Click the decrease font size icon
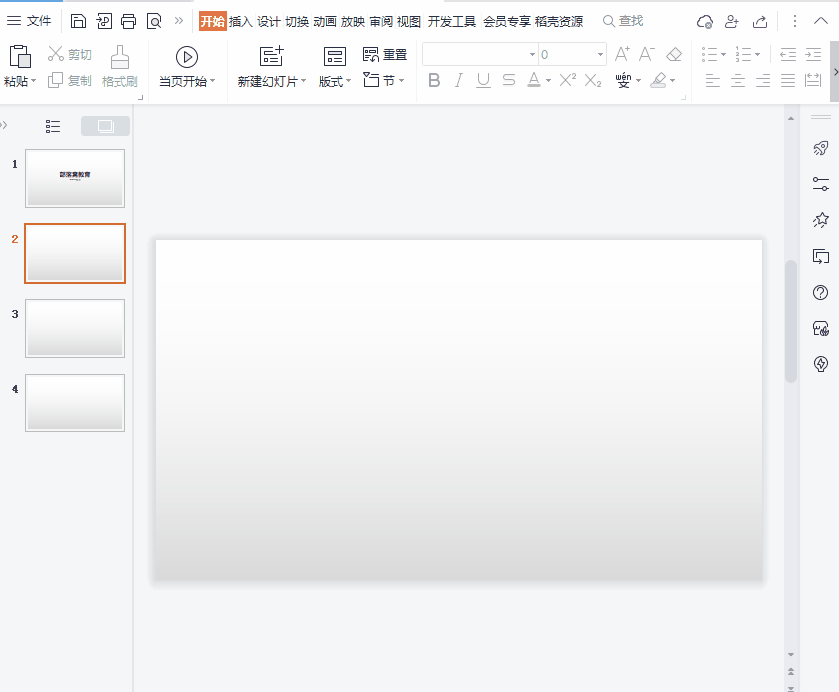 click(647, 54)
